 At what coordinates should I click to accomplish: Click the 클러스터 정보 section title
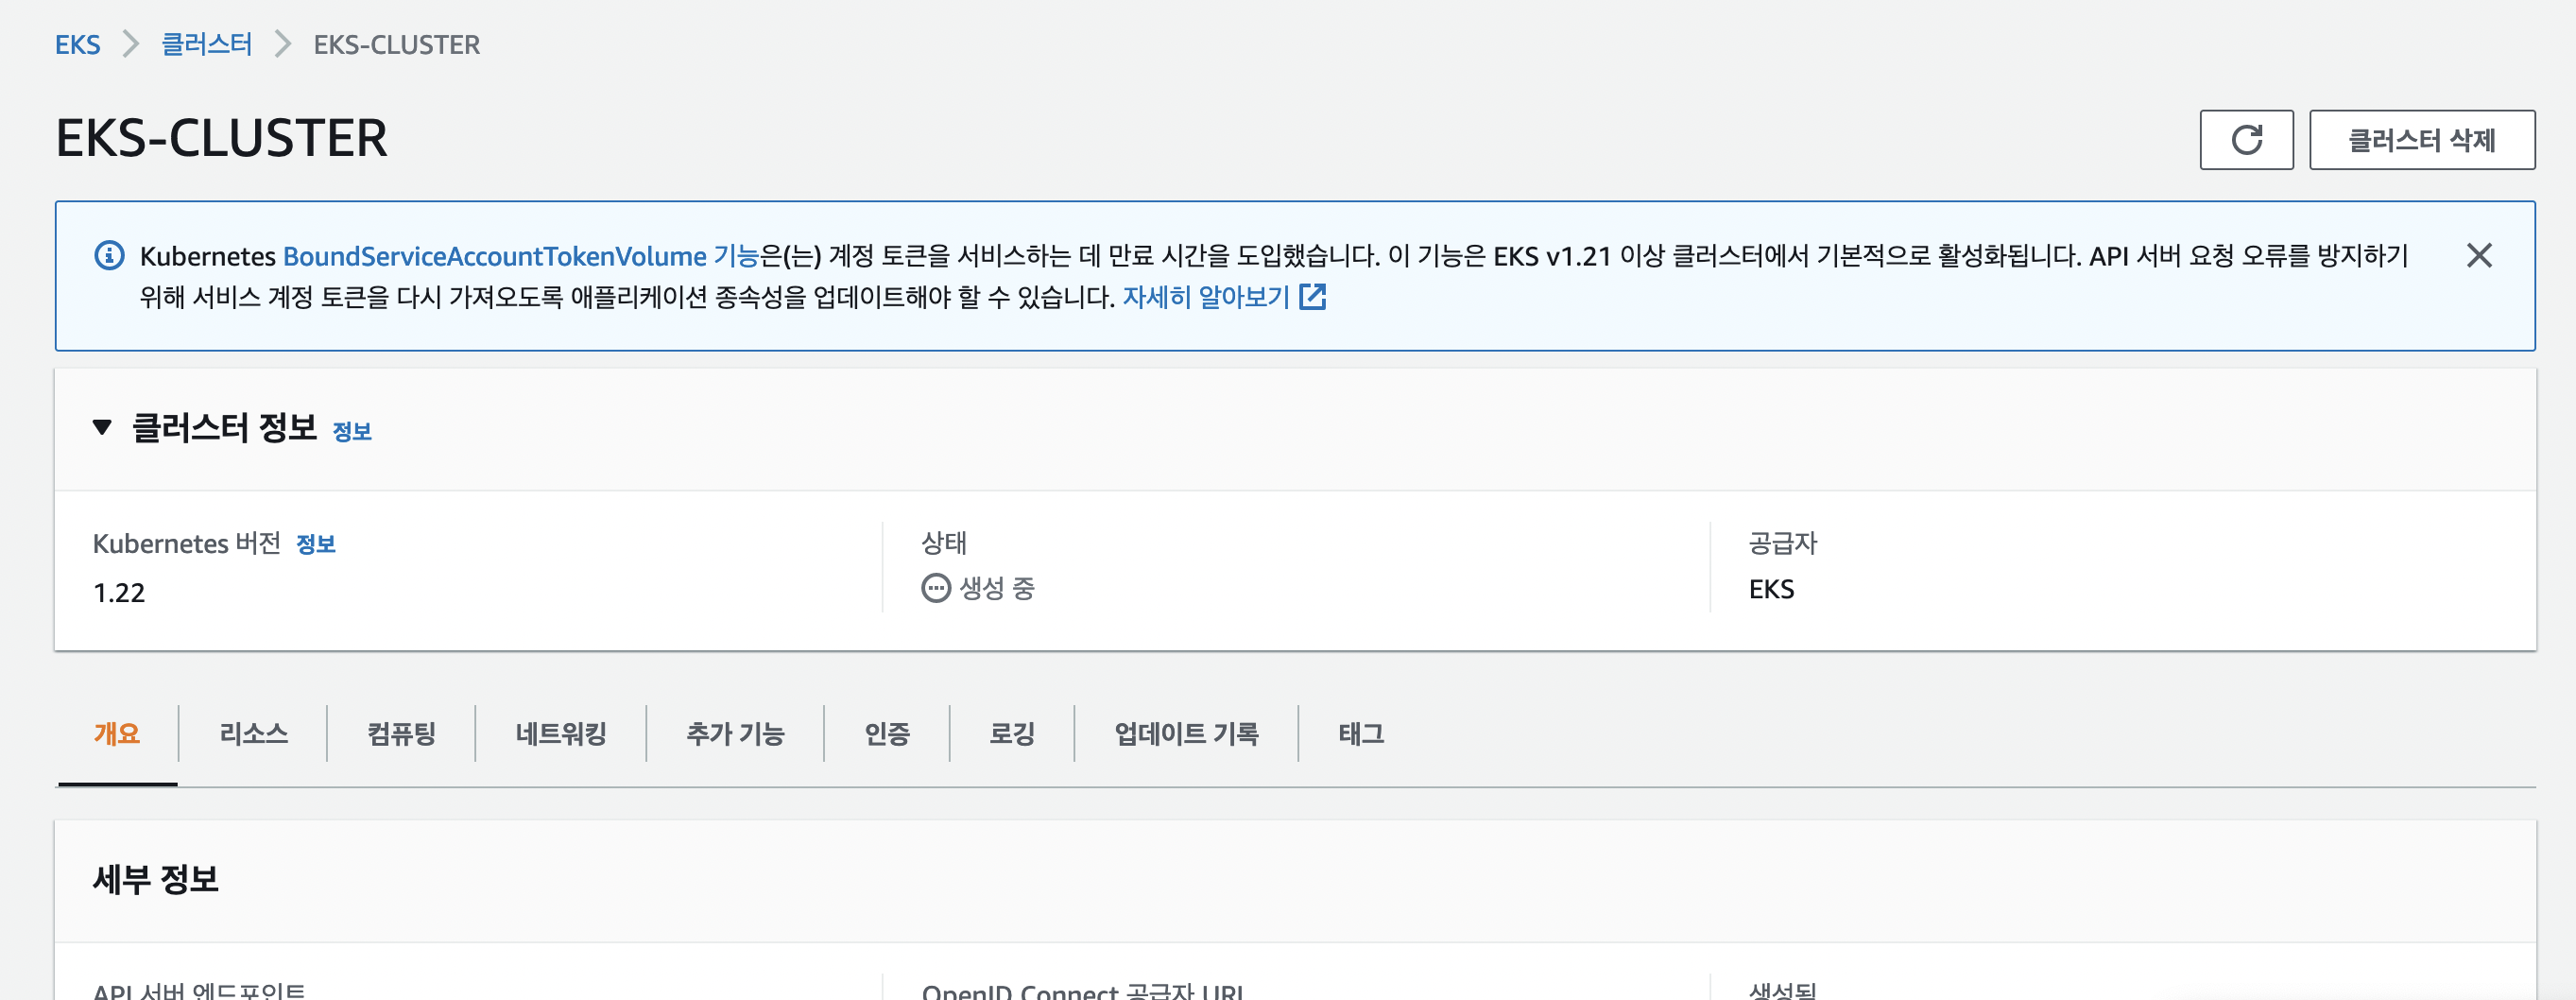(x=224, y=428)
